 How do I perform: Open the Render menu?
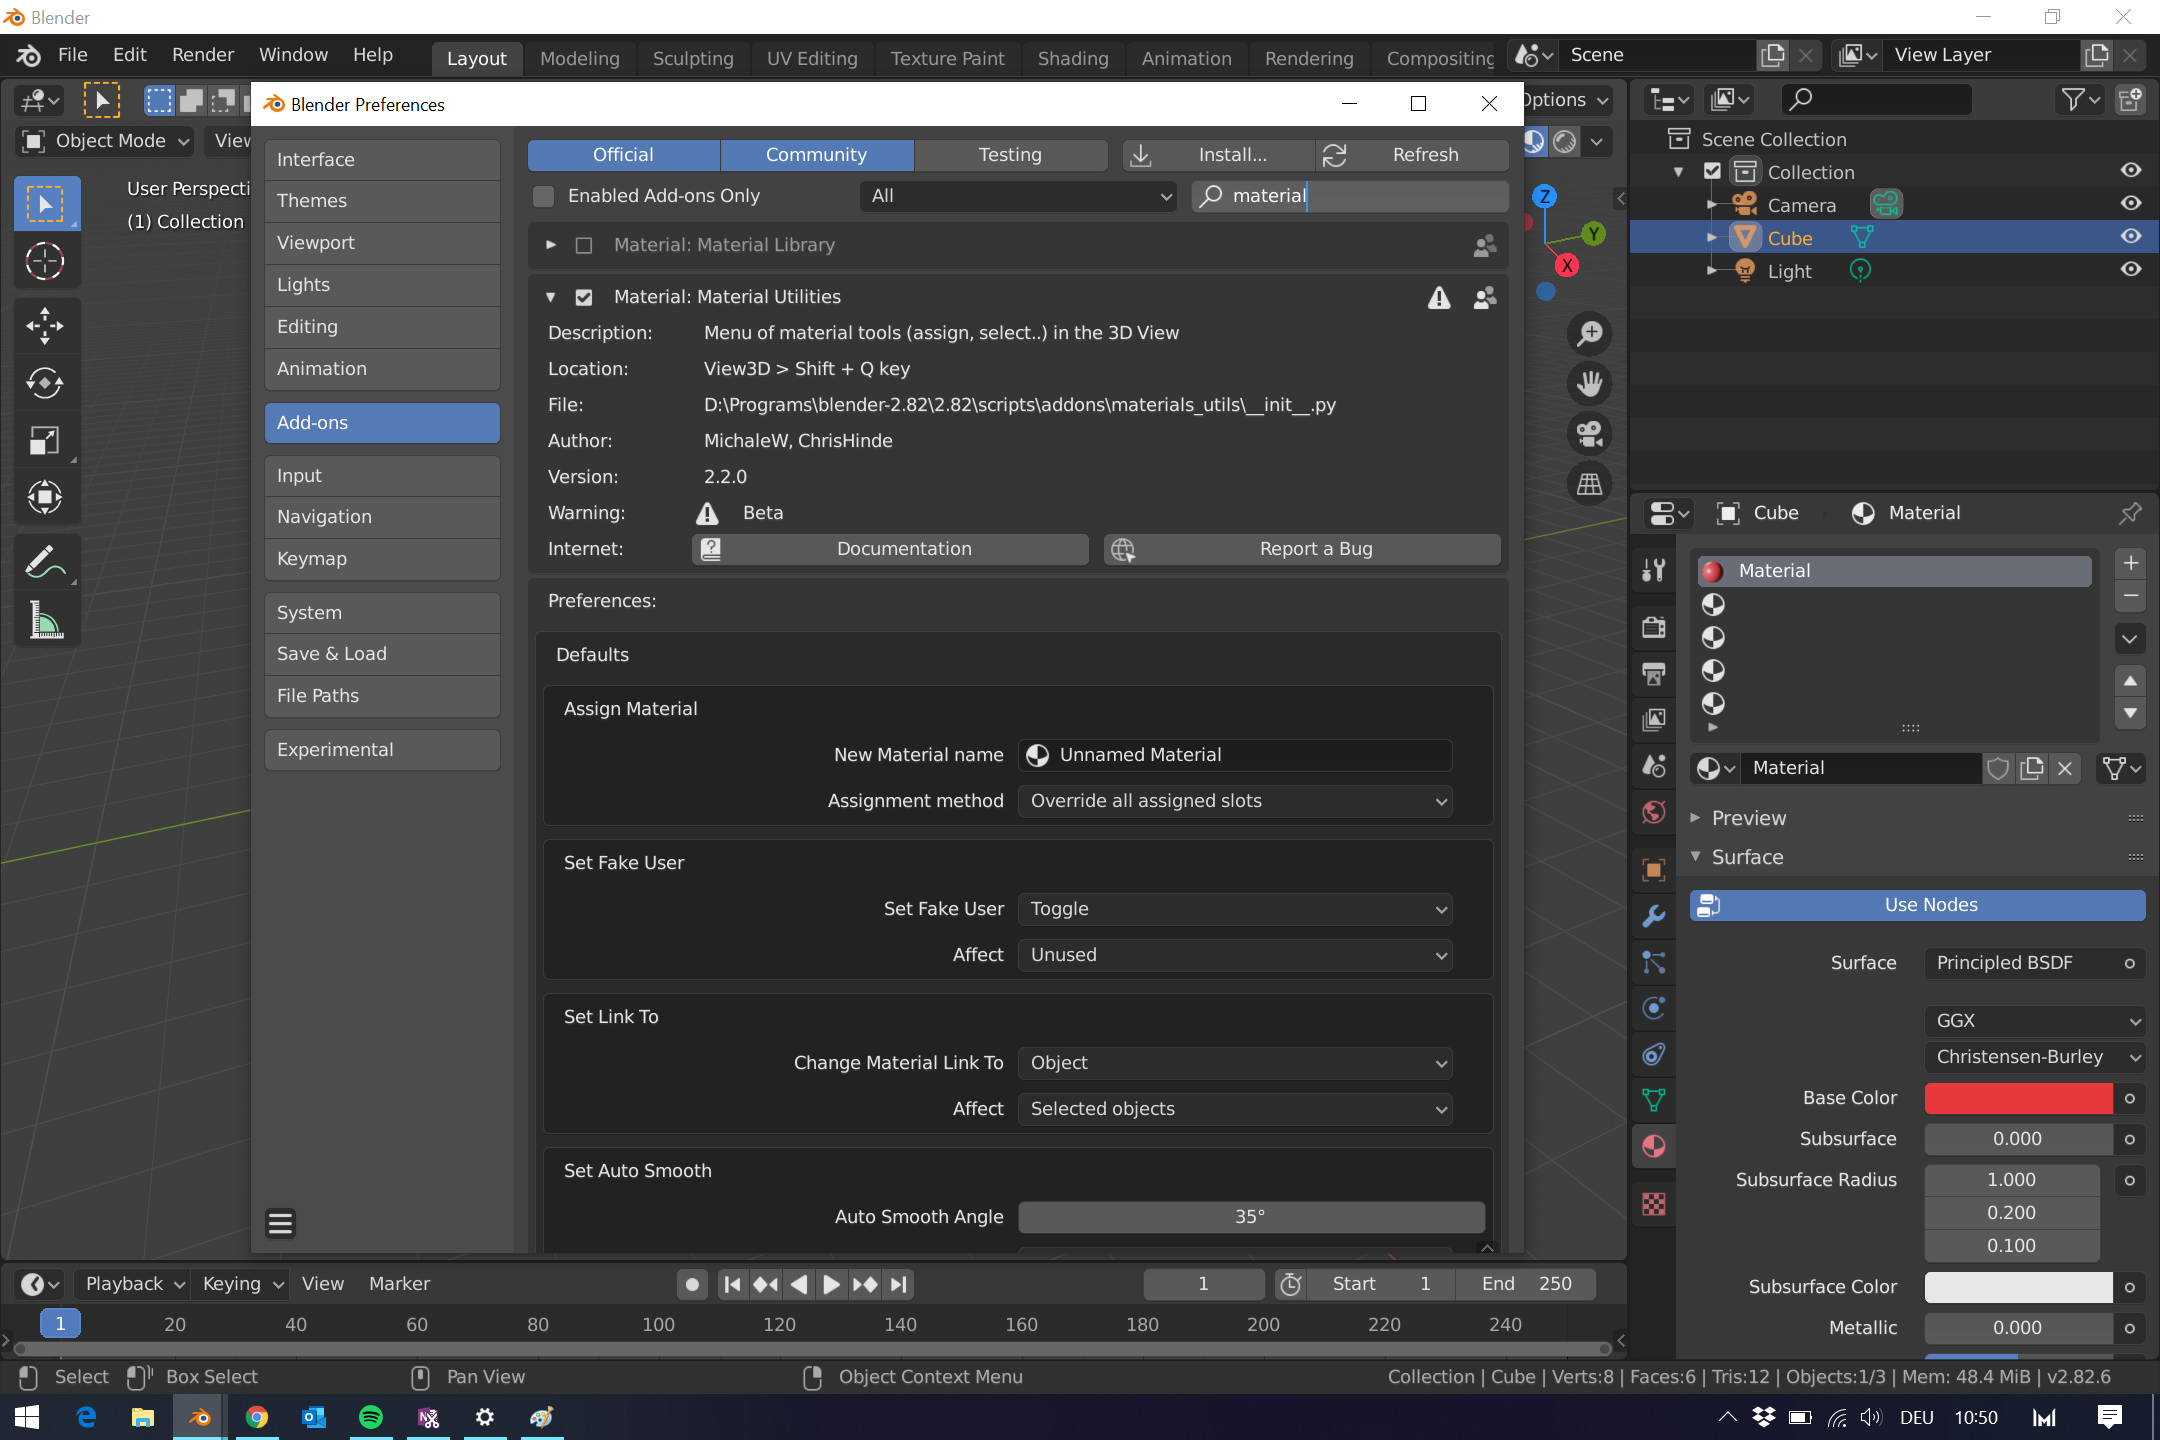coord(203,55)
